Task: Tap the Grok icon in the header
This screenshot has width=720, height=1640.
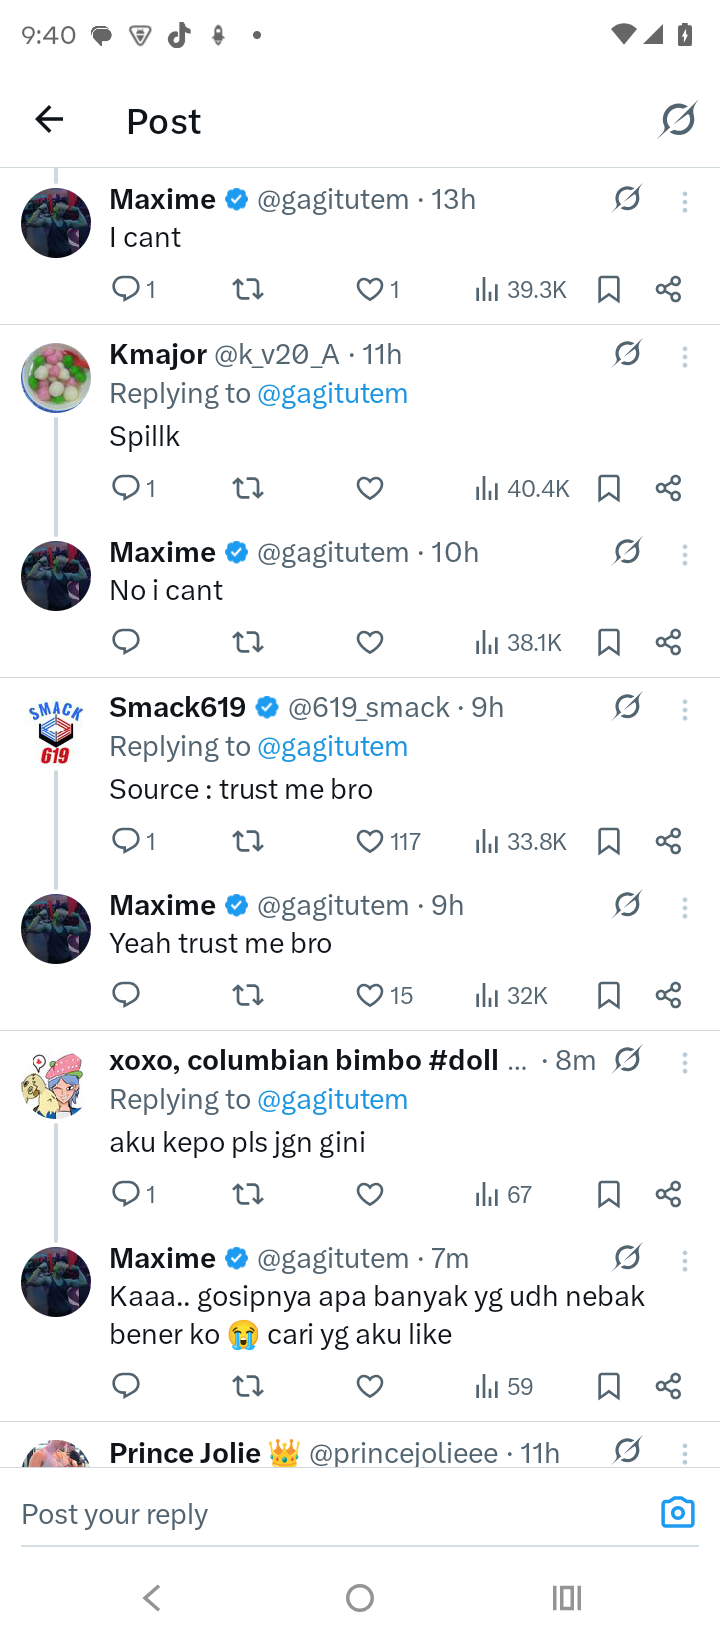Action: 678,120
